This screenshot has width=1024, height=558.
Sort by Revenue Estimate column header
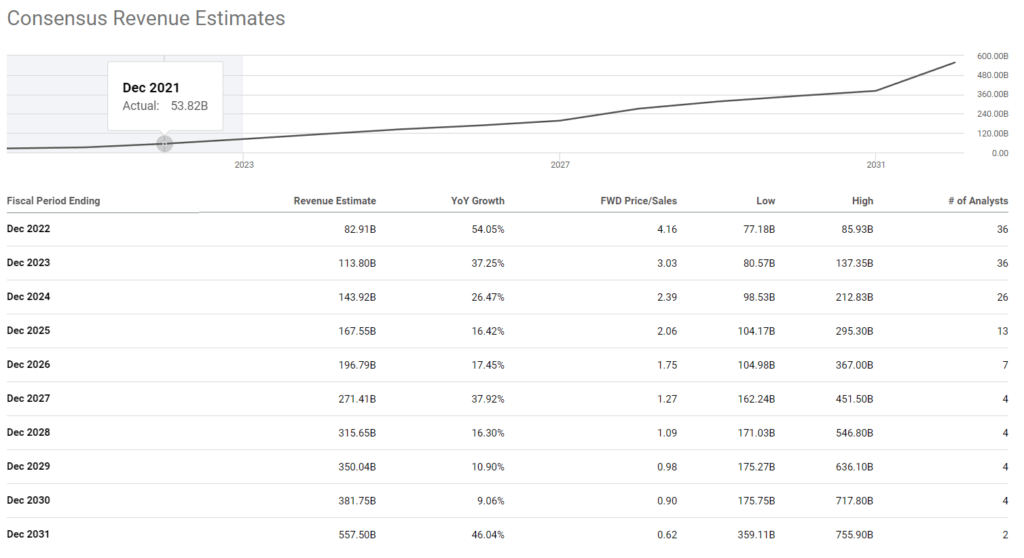pos(334,201)
